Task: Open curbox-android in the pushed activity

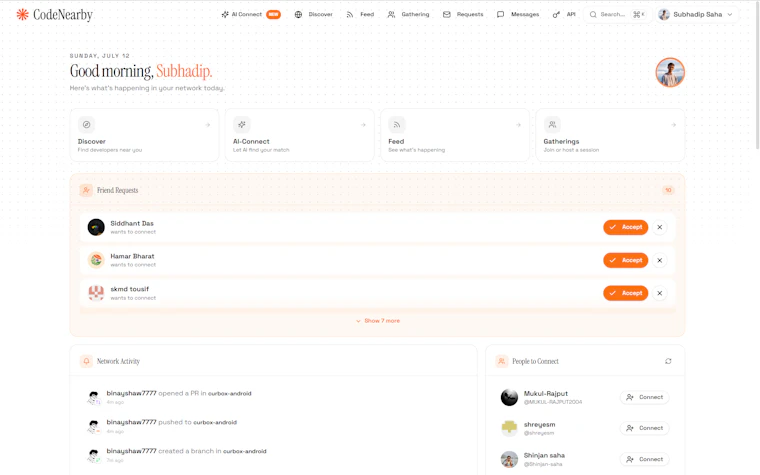Action: [215, 422]
